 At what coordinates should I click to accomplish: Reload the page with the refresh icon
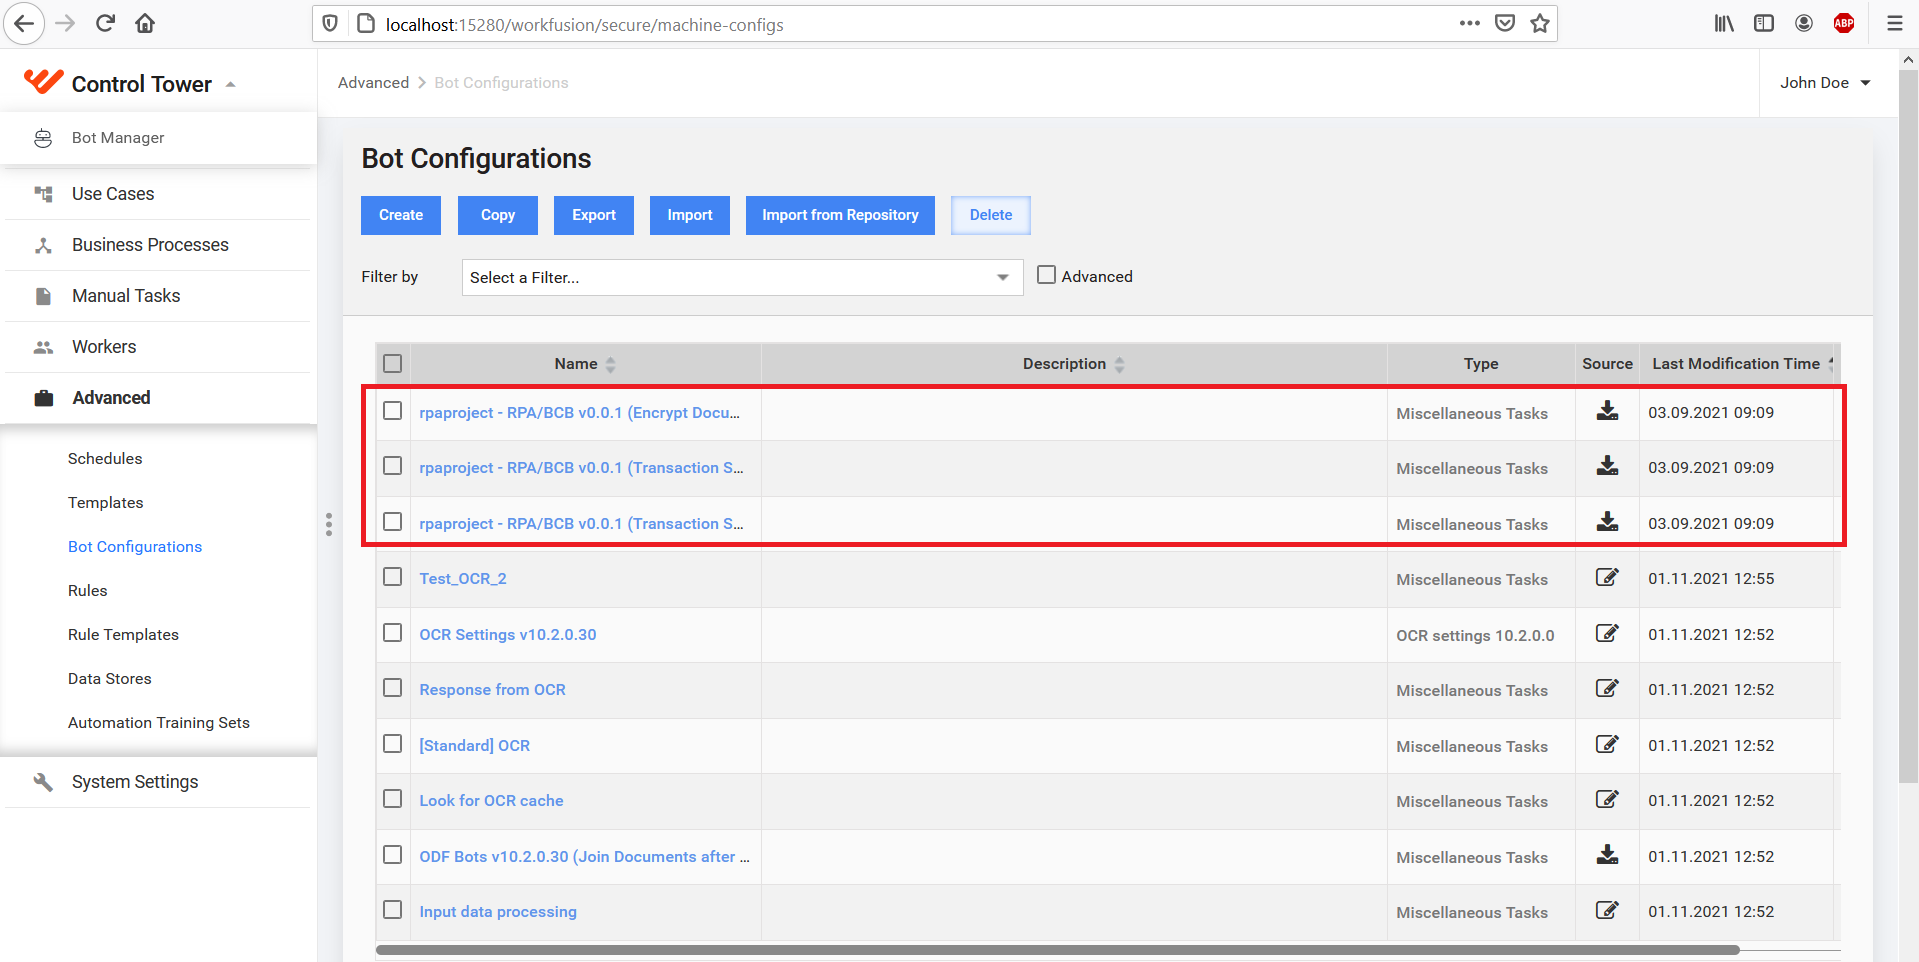(x=105, y=24)
